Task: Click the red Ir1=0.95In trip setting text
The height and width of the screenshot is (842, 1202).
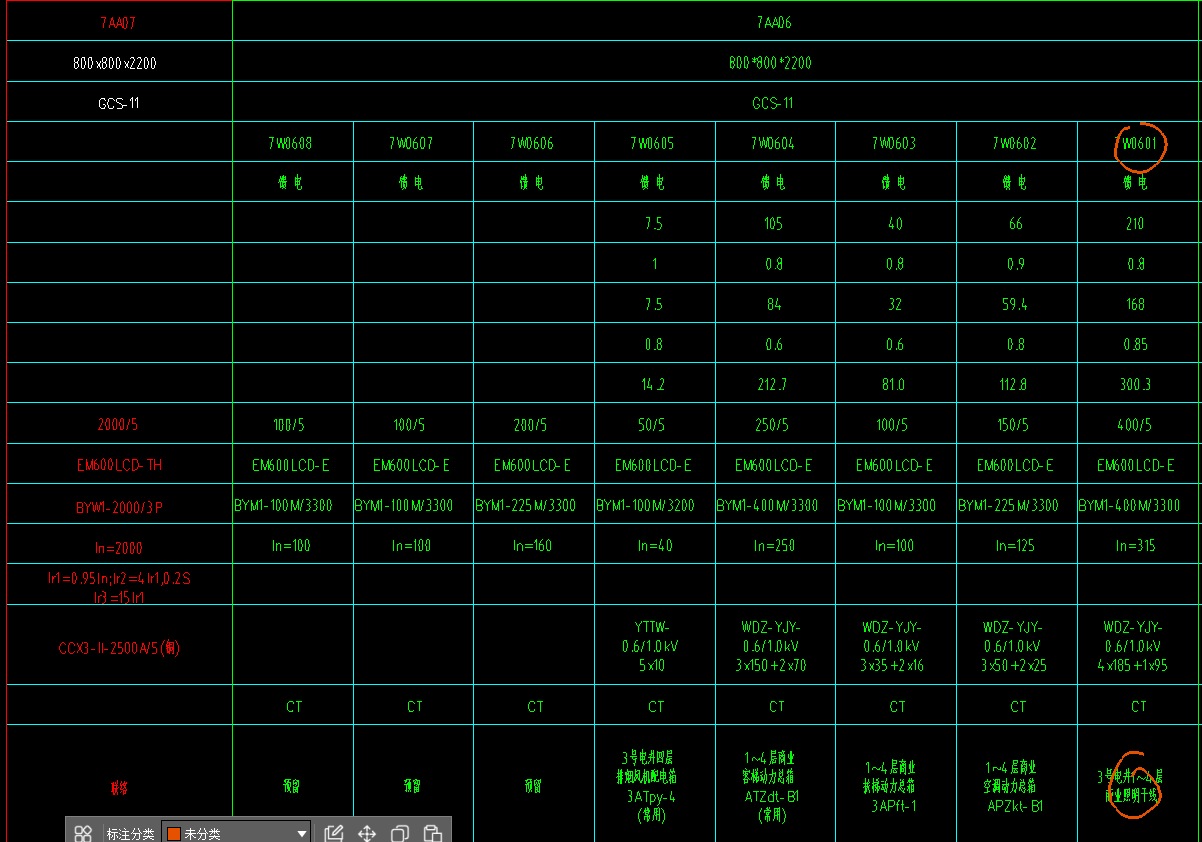Action: (119, 578)
